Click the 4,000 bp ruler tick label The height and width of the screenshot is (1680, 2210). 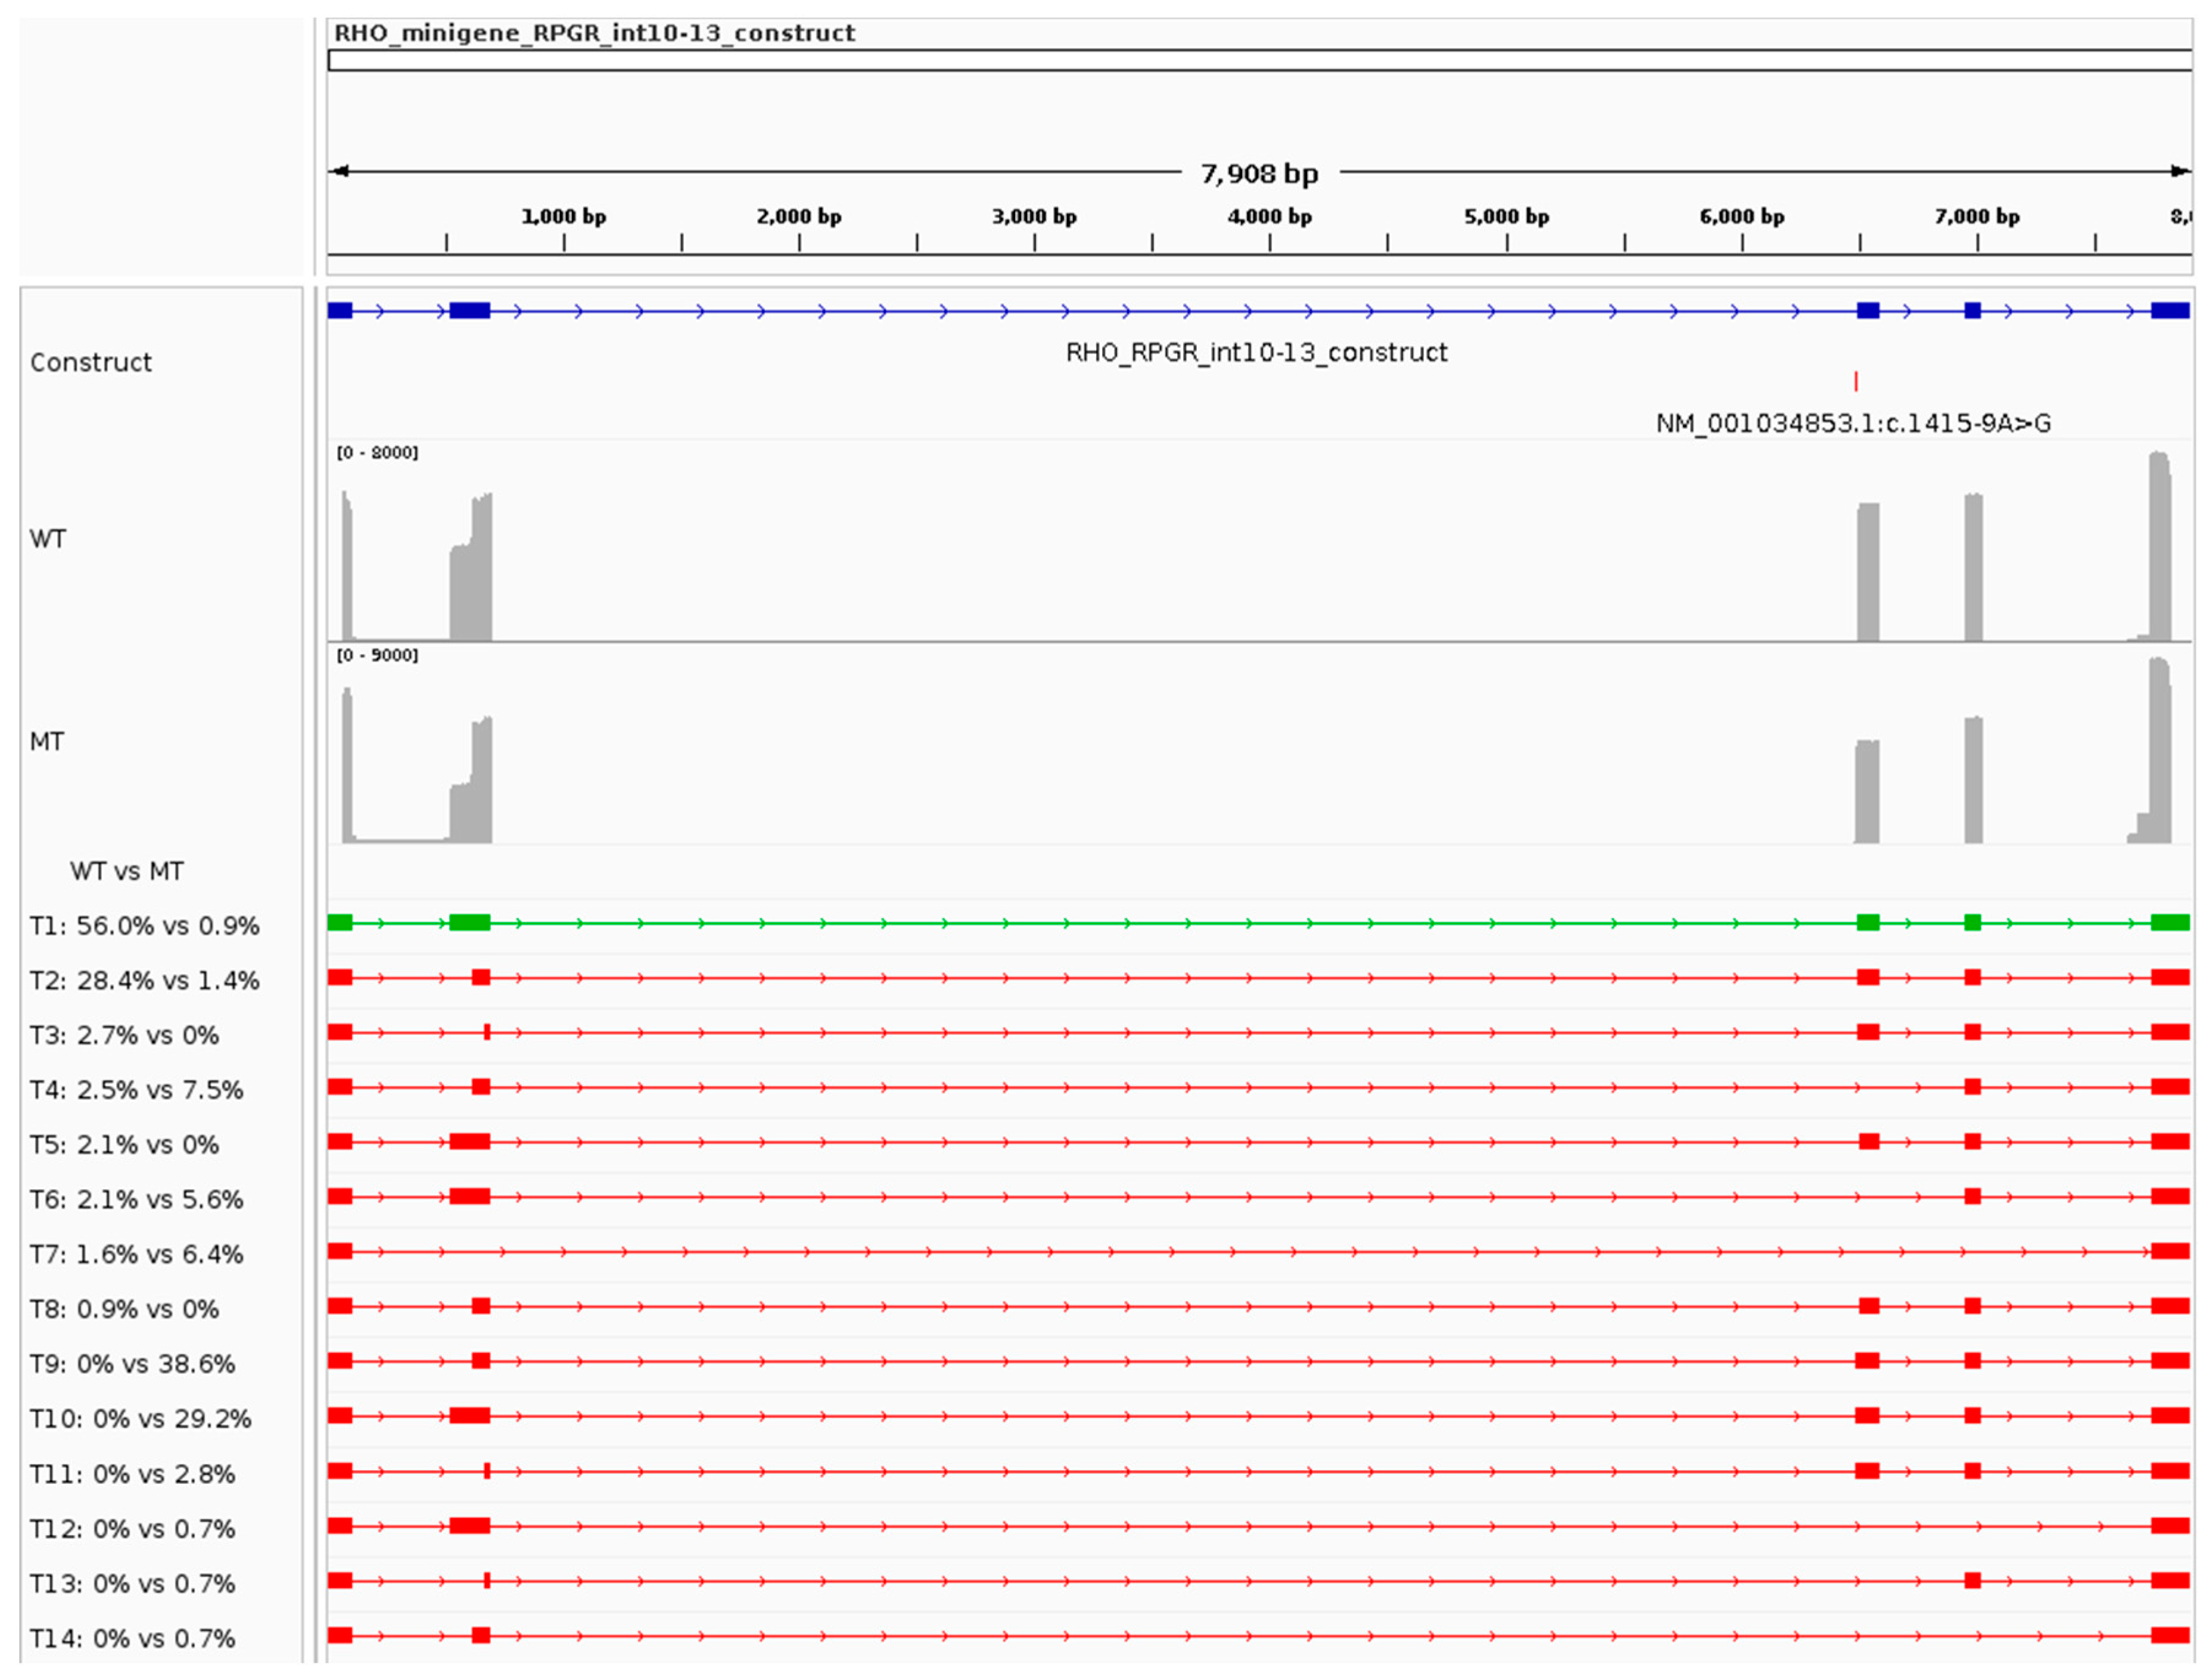tap(1269, 216)
